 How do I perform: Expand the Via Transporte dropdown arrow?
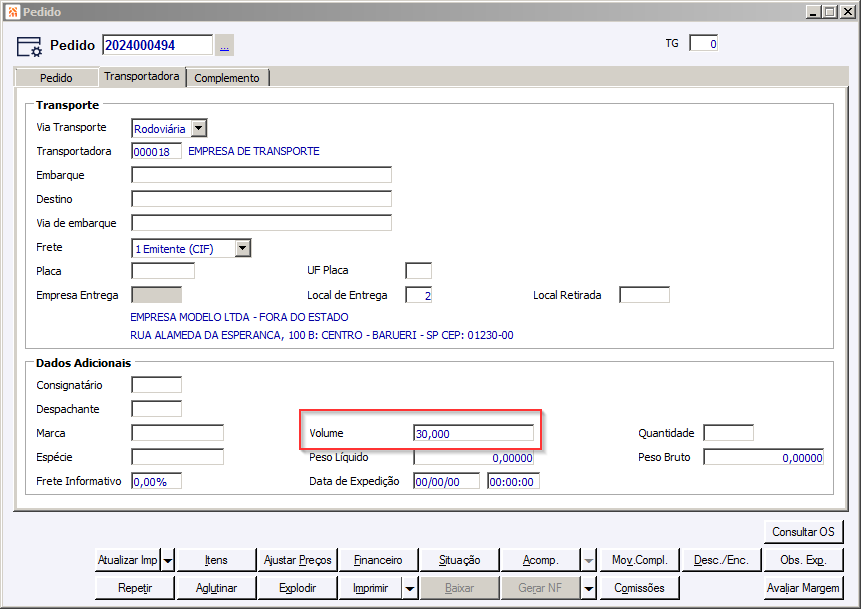point(199,128)
